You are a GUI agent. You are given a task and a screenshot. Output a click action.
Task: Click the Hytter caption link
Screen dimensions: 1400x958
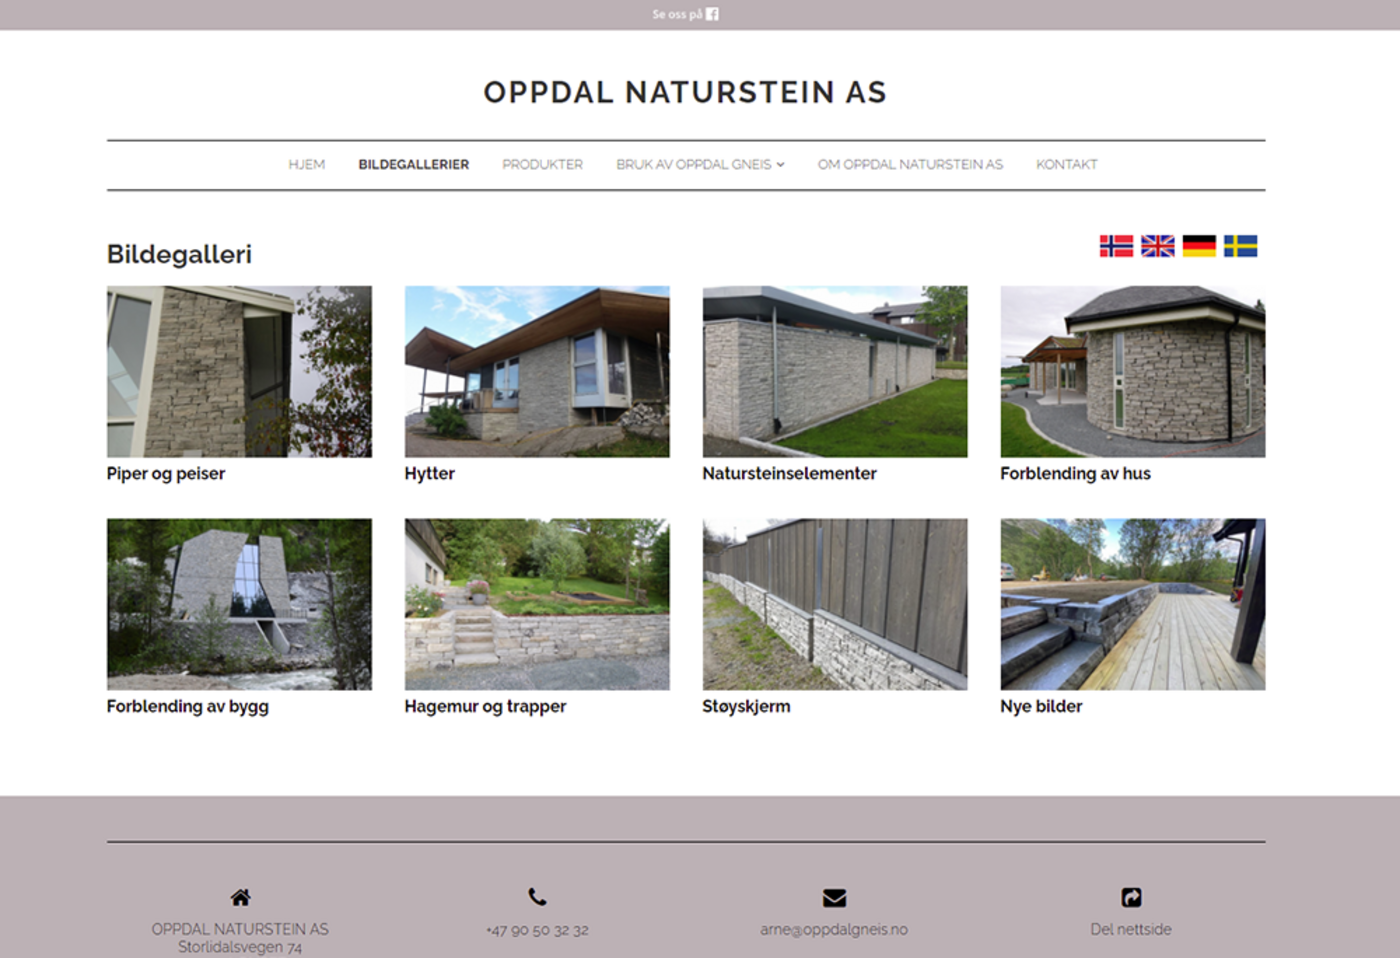(430, 474)
